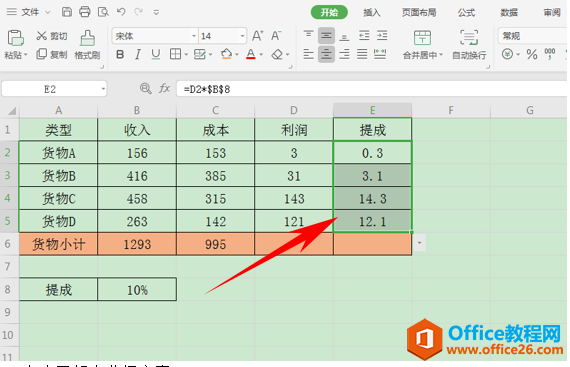Select row 6 header

pyautogui.click(x=9, y=244)
